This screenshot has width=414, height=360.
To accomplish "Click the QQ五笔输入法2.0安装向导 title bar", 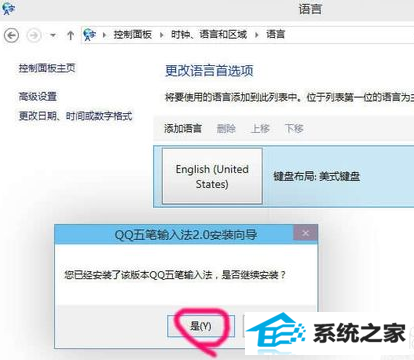I will pos(186,234).
